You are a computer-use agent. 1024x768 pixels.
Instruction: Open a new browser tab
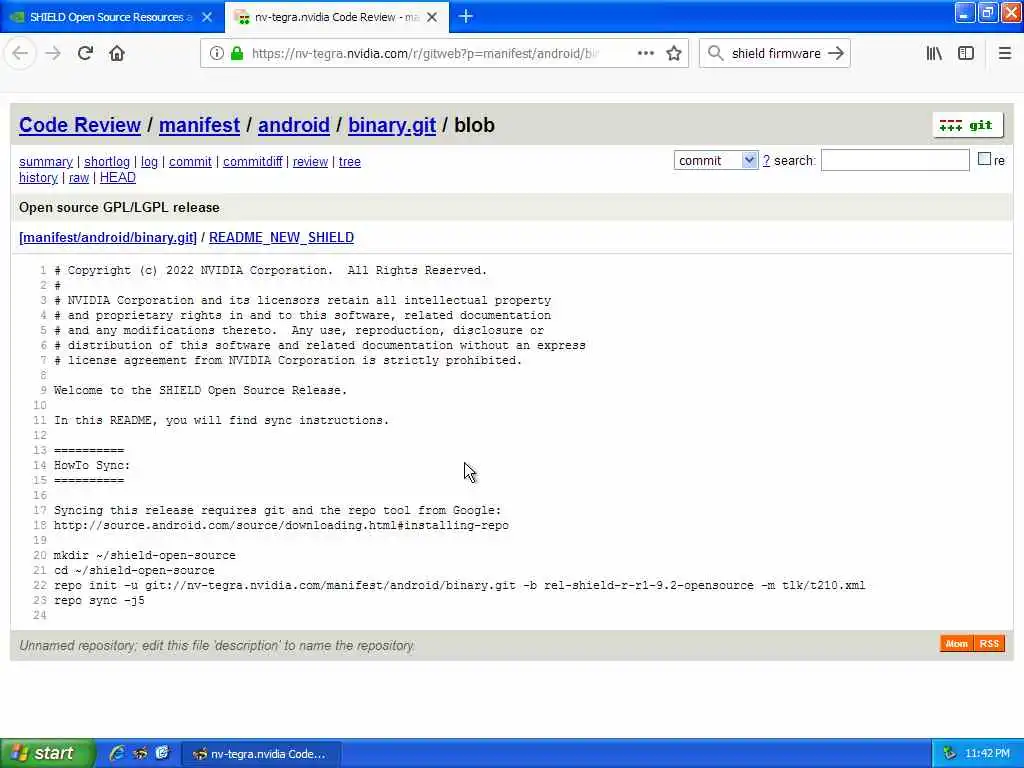[466, 16]
